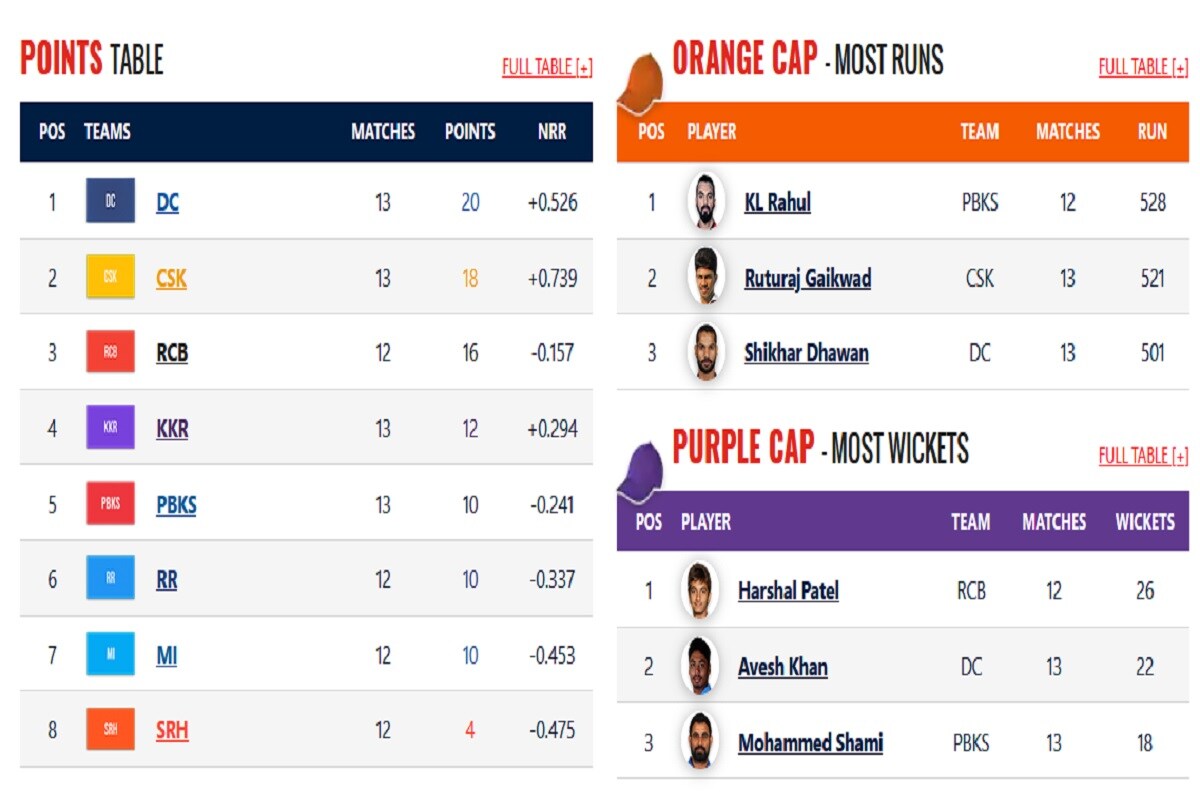Click the WICKETS column header
Image resolution: width=1200 pixels, height=800 pixels.
1145,521
